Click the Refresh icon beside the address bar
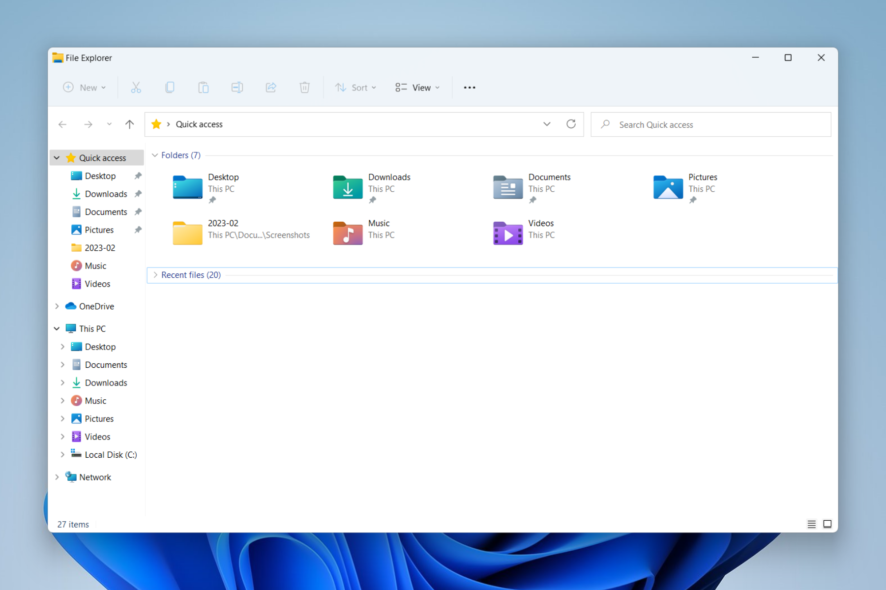Image resolution: width=886 pixels, height=590 pixels. tap(571, 124)
